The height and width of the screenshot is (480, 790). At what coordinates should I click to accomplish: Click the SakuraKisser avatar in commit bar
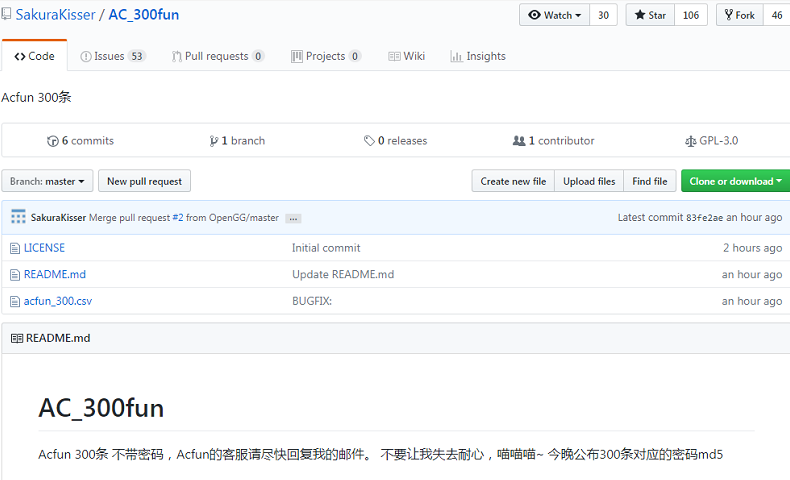[x=18, y=217]
